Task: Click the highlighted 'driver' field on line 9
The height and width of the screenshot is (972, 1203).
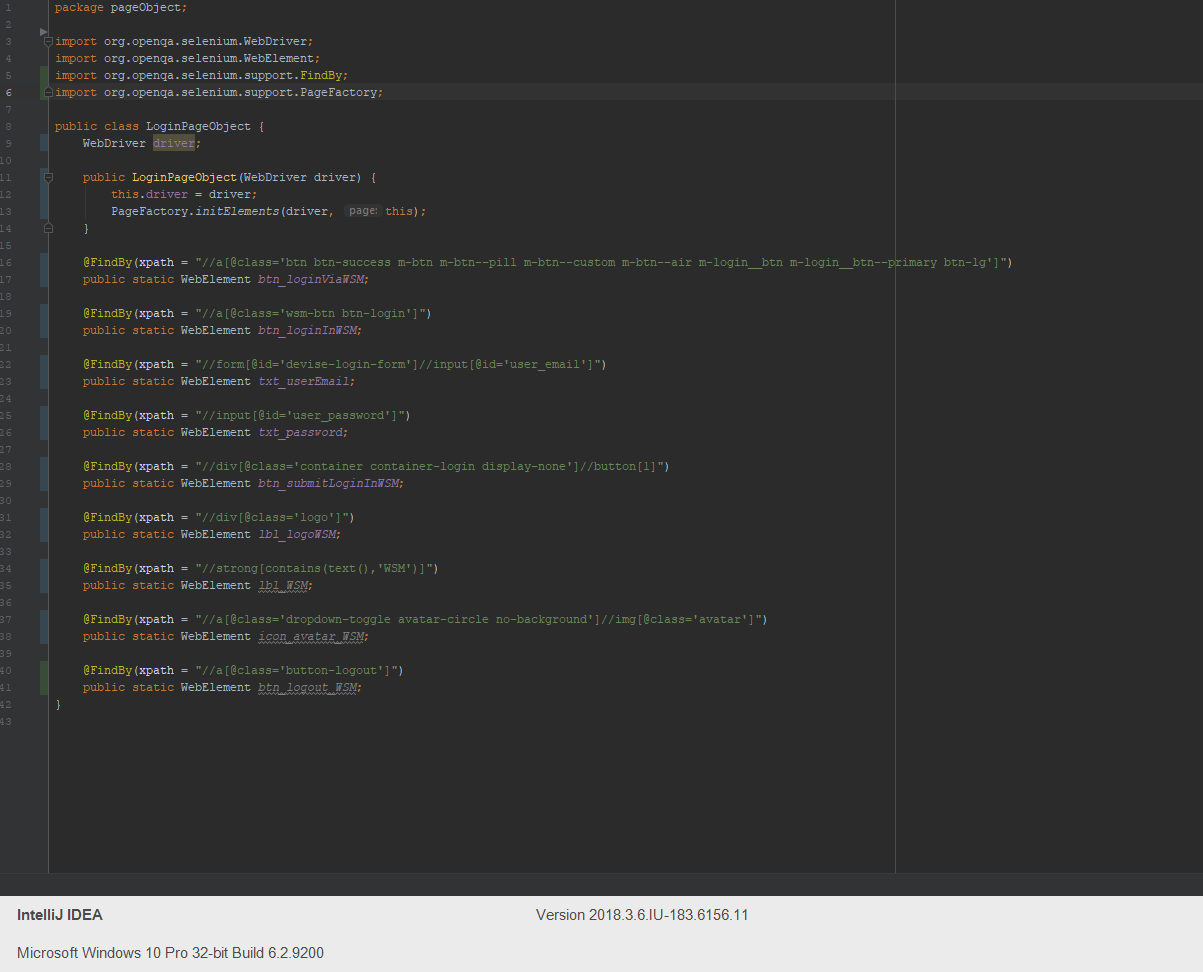Action: click(174, 143)
